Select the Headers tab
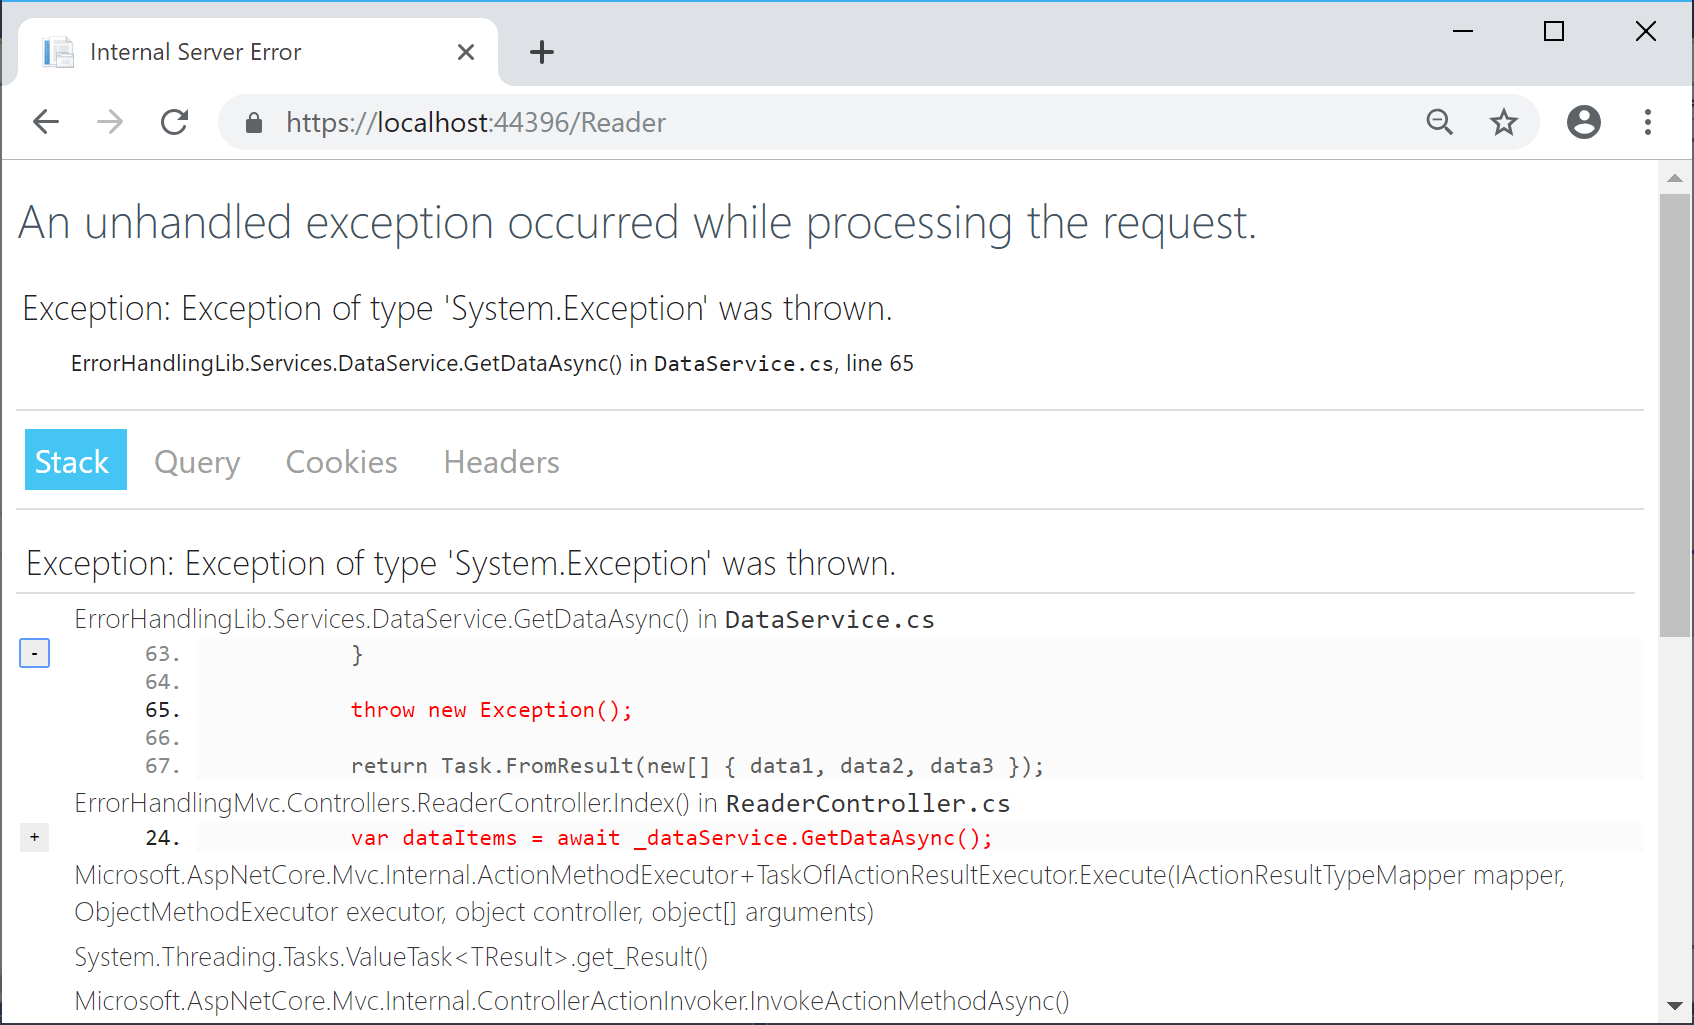The width and height of the screenshot is (1694, 1025). 501,461
